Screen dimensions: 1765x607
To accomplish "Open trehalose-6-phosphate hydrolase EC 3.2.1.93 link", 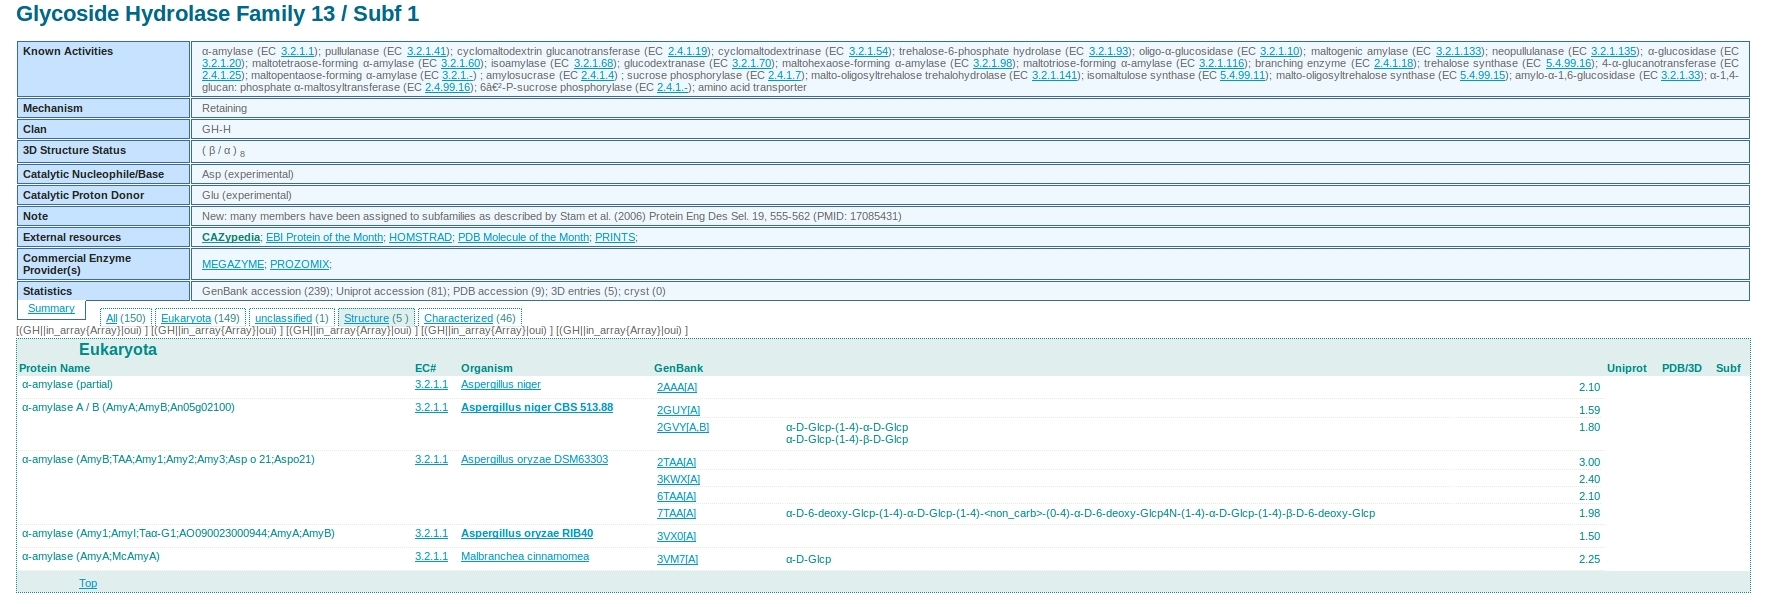I will click(1108, 51).
